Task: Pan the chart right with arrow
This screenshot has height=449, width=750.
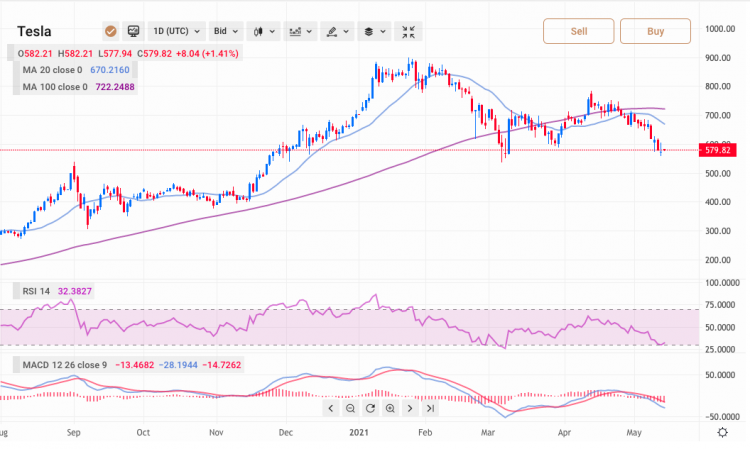Action: coord(410,408)
